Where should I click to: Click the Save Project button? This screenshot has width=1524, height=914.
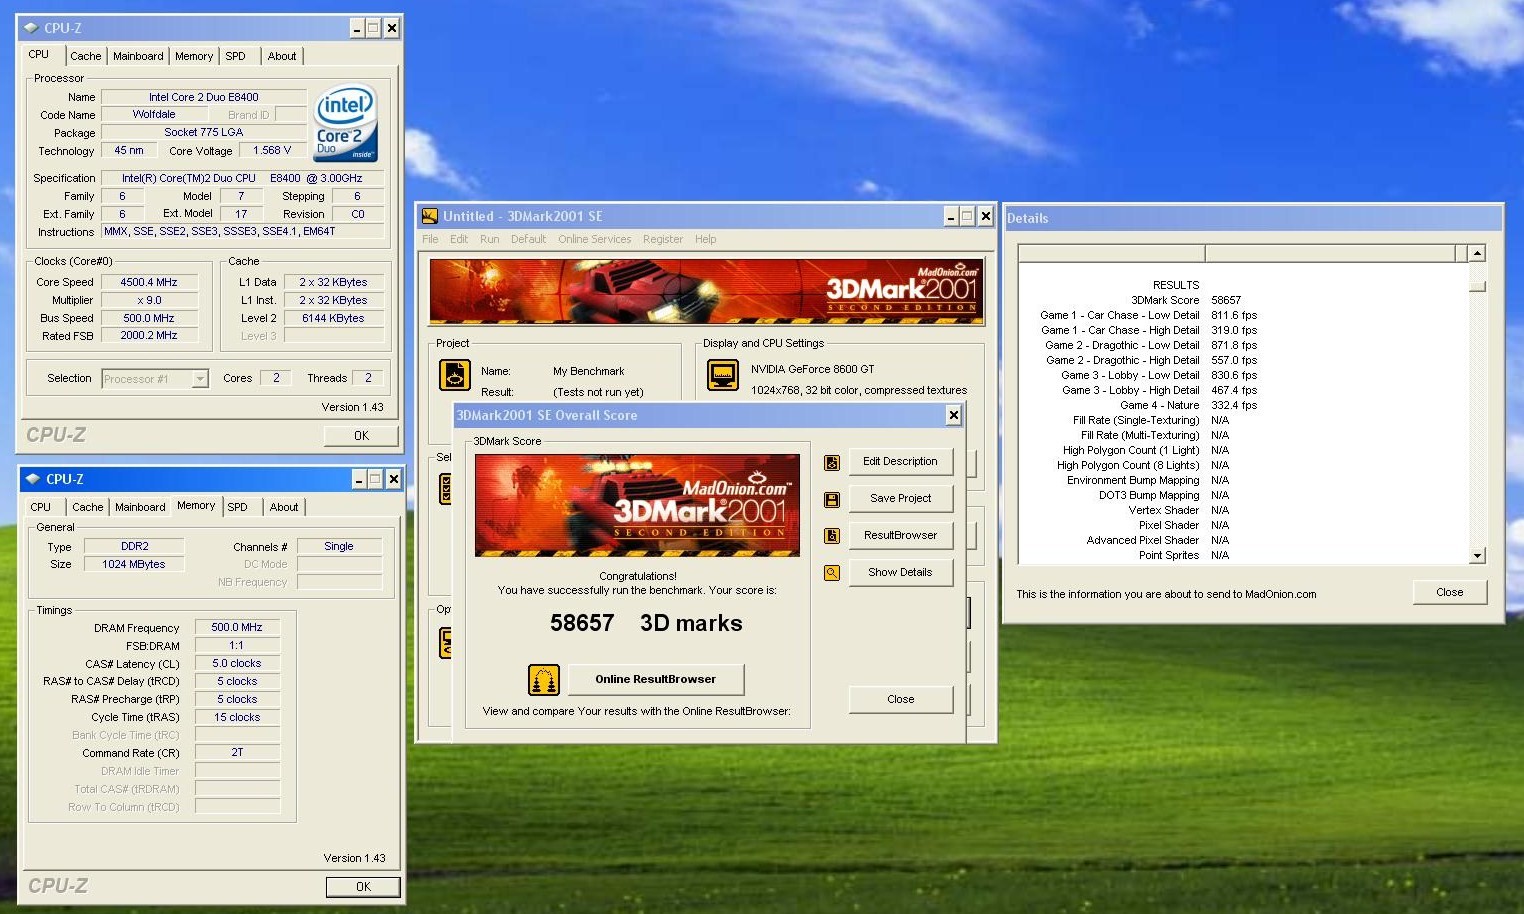[x=900, y=499]
